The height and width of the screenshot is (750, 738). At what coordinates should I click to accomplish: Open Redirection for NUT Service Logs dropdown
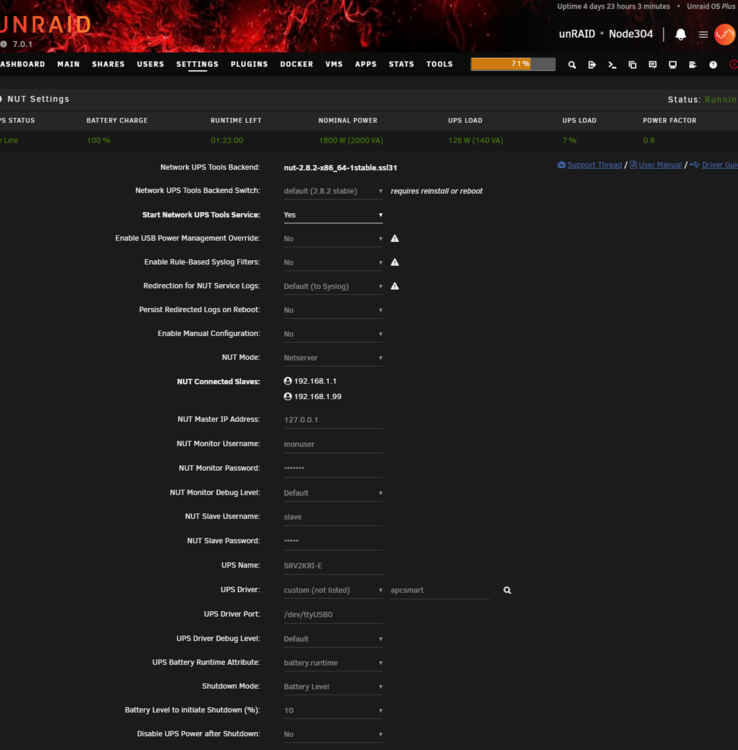click(333, 287)
